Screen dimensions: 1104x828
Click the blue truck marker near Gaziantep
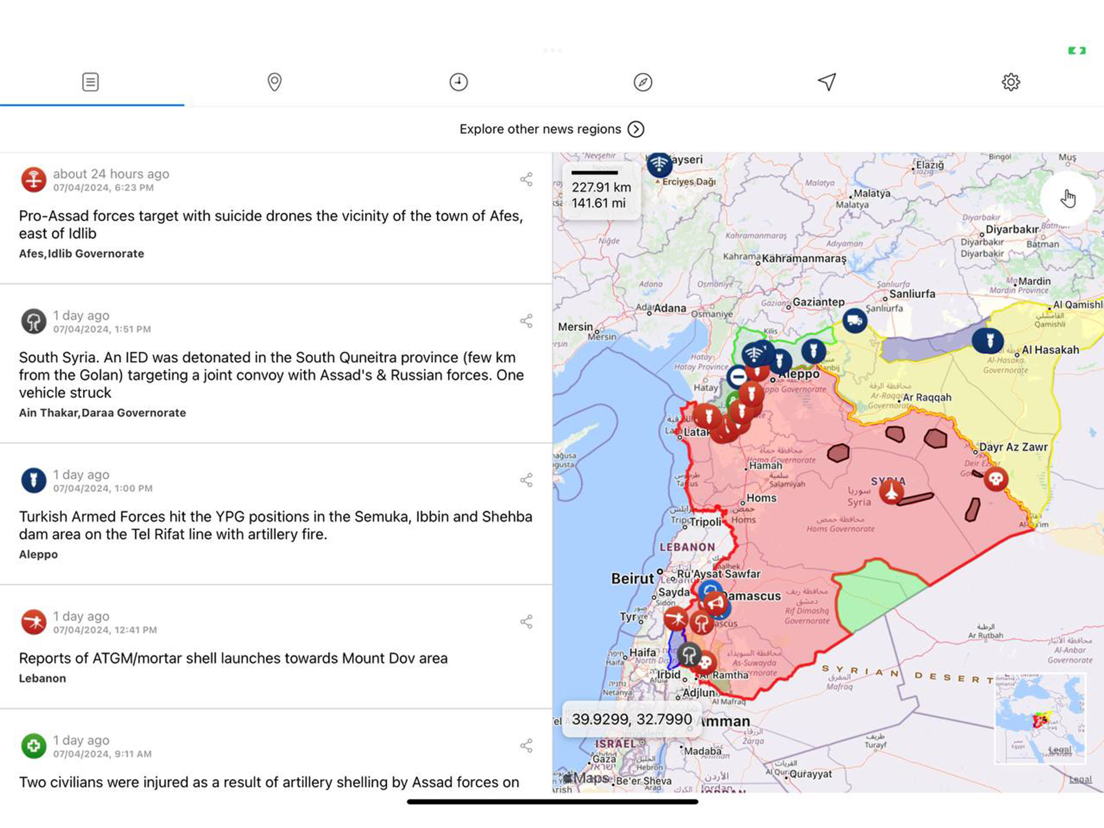(854, 321)
